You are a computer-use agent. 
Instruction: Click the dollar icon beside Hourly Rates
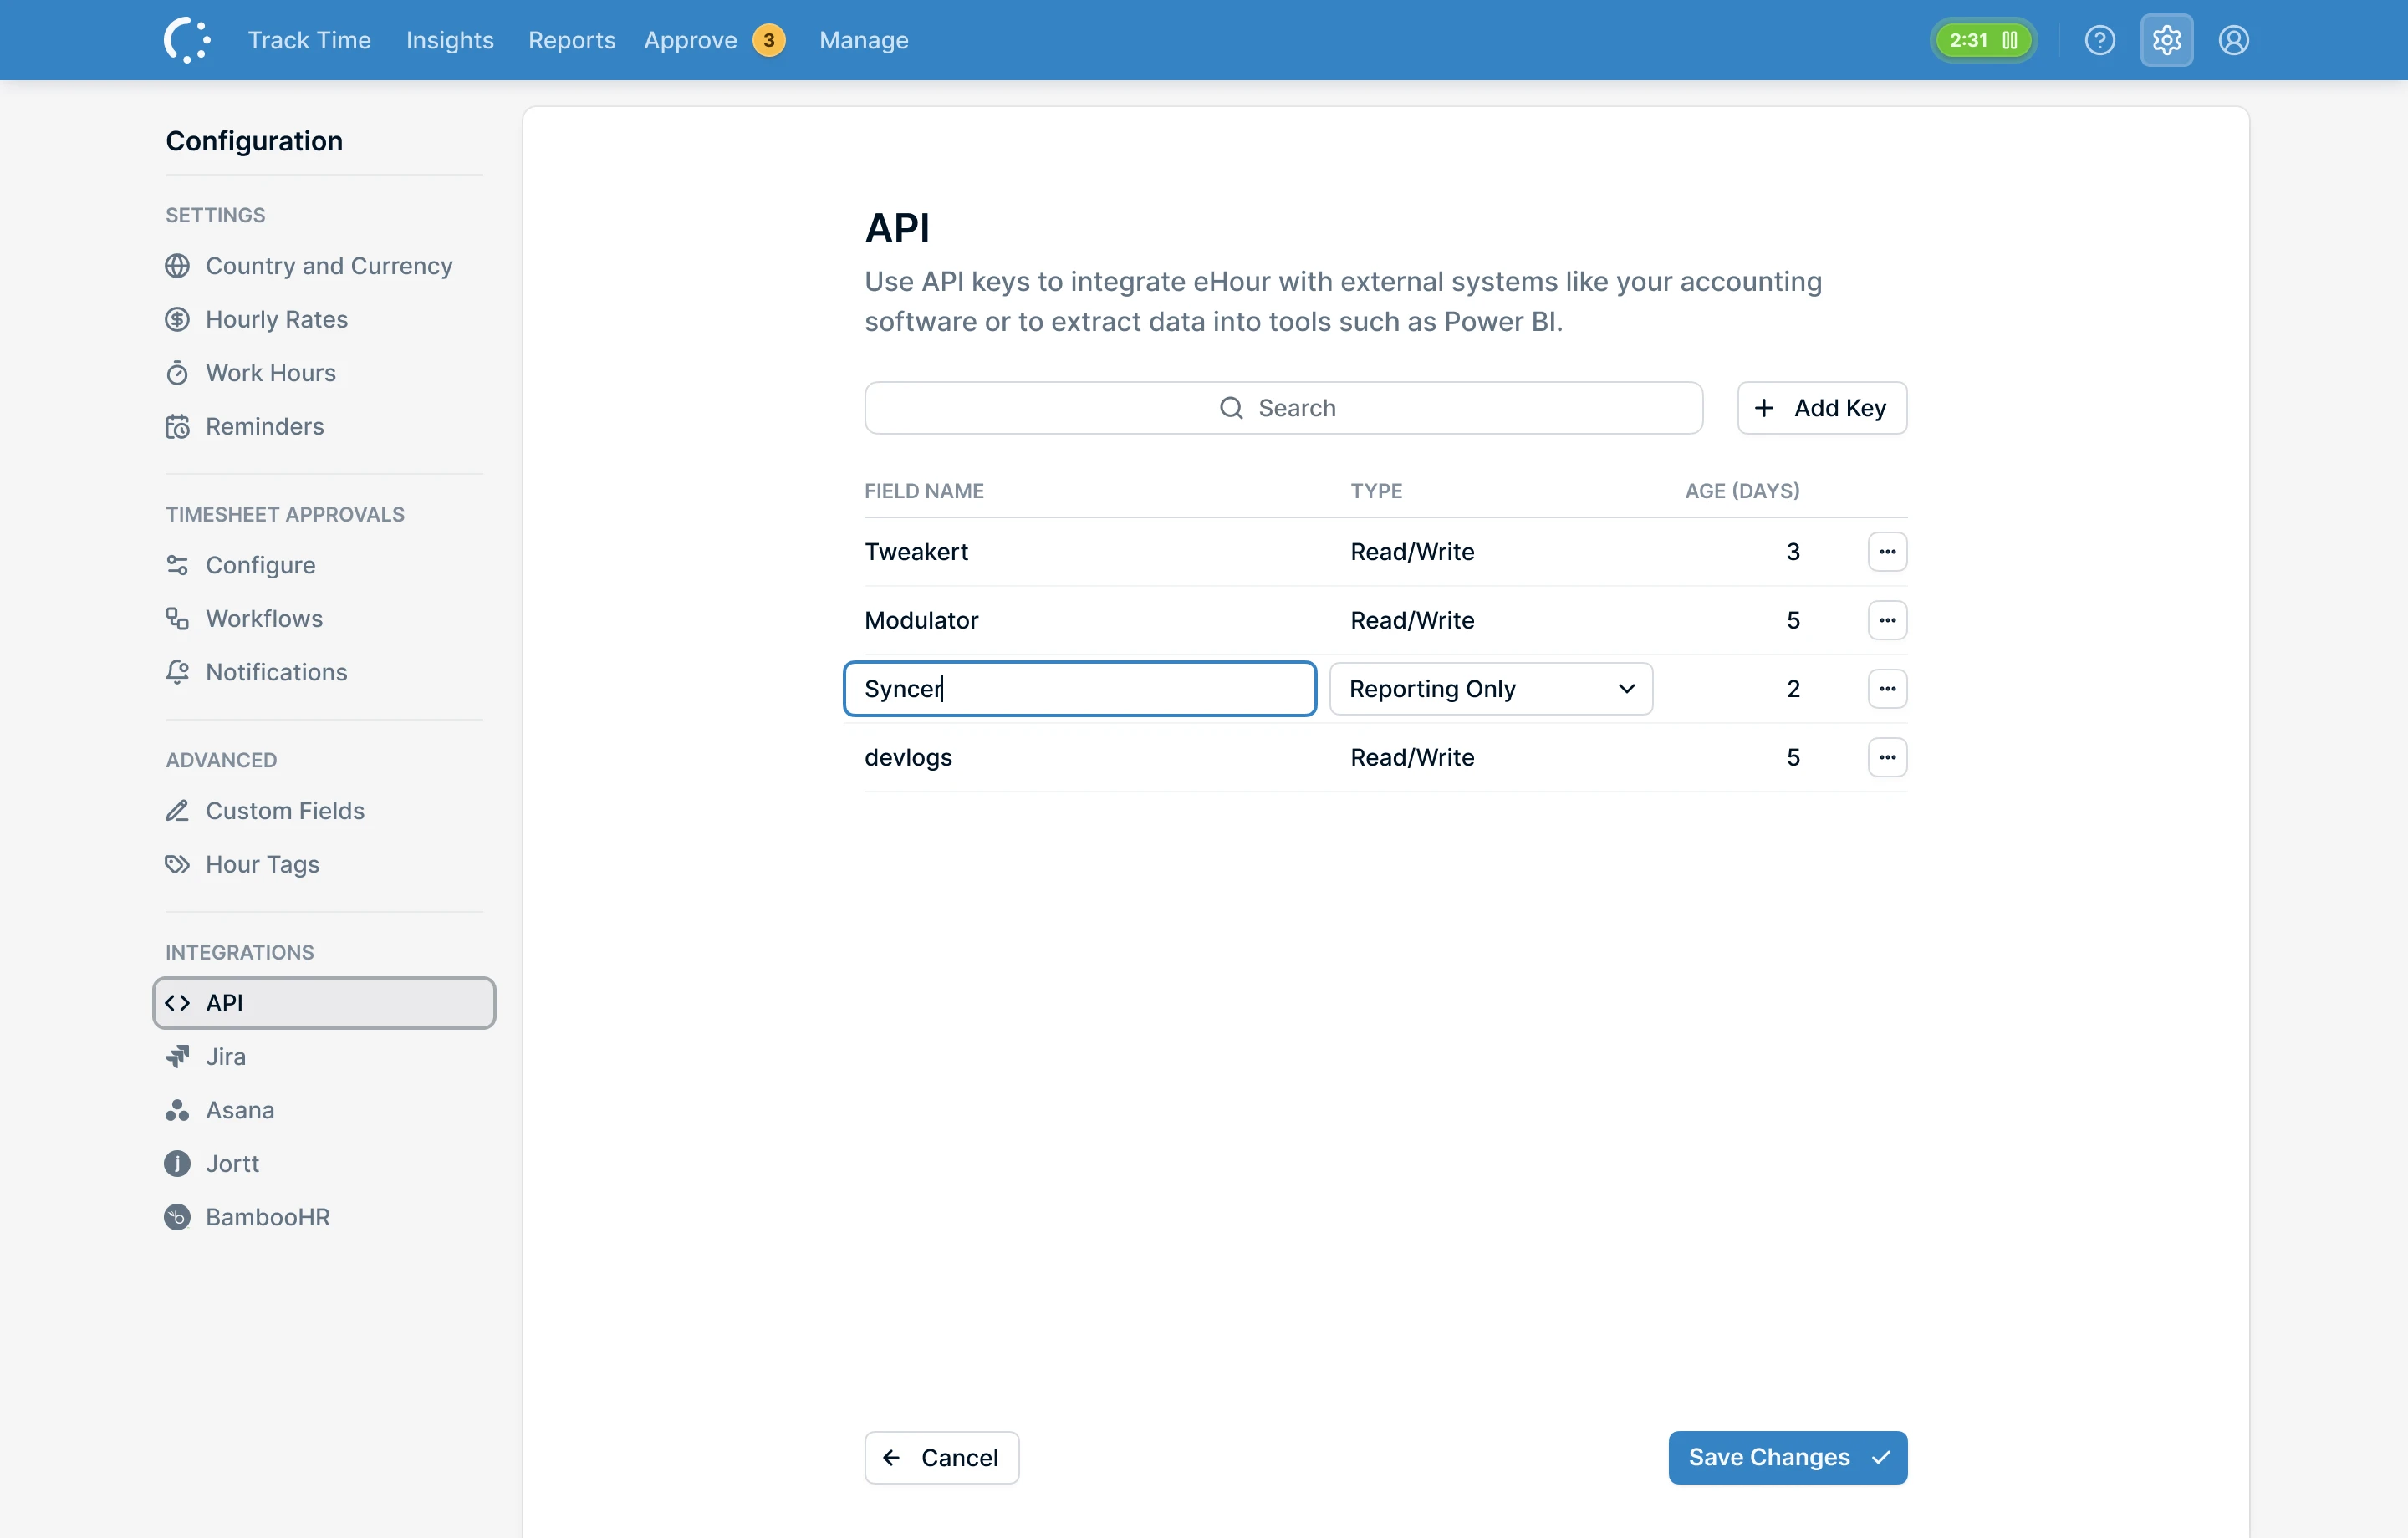tap(177, 319)
